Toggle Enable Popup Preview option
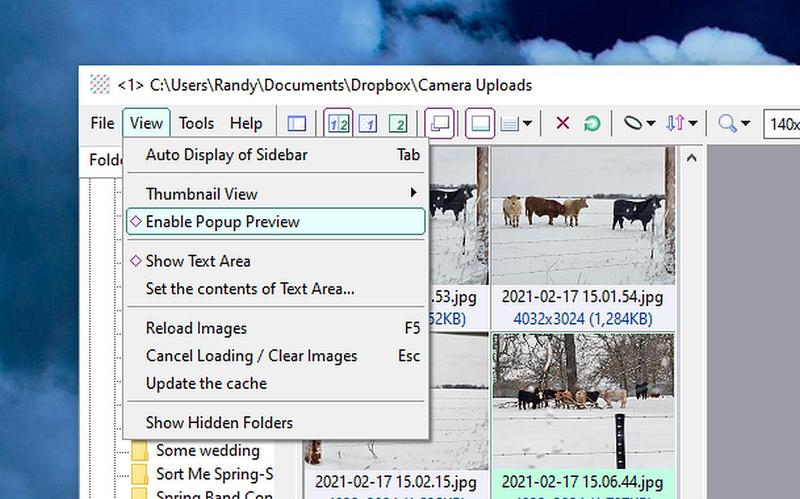800x499 pixels. click(x=276, y=221)
